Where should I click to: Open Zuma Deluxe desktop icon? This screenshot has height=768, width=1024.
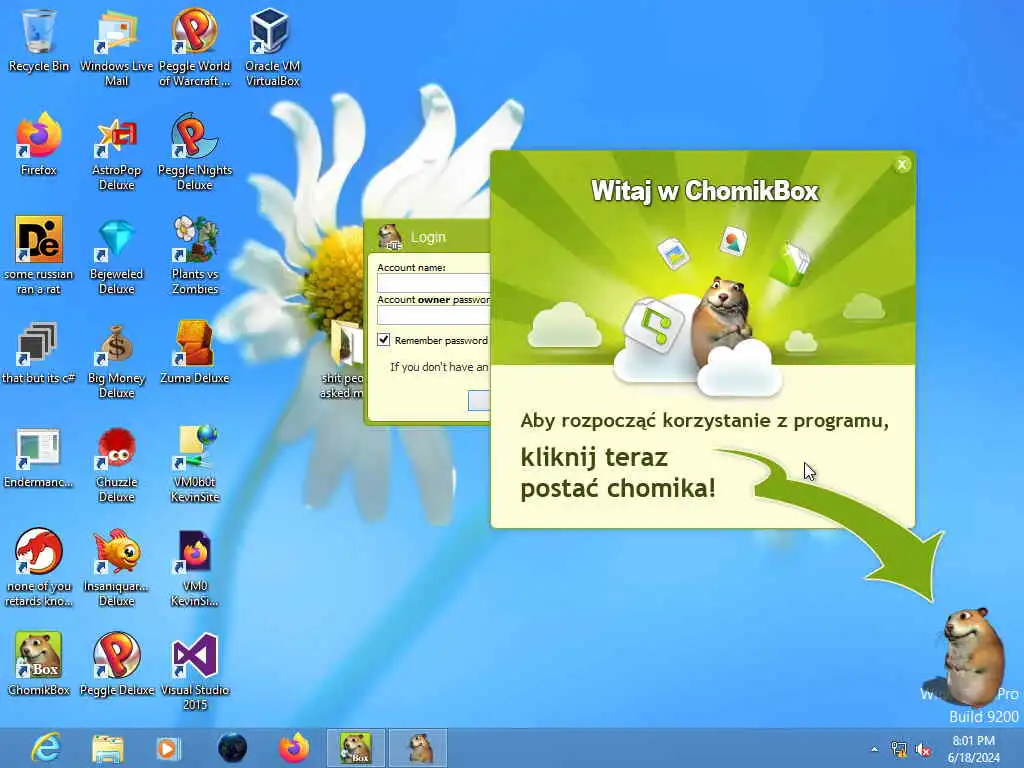pos(195,352)
